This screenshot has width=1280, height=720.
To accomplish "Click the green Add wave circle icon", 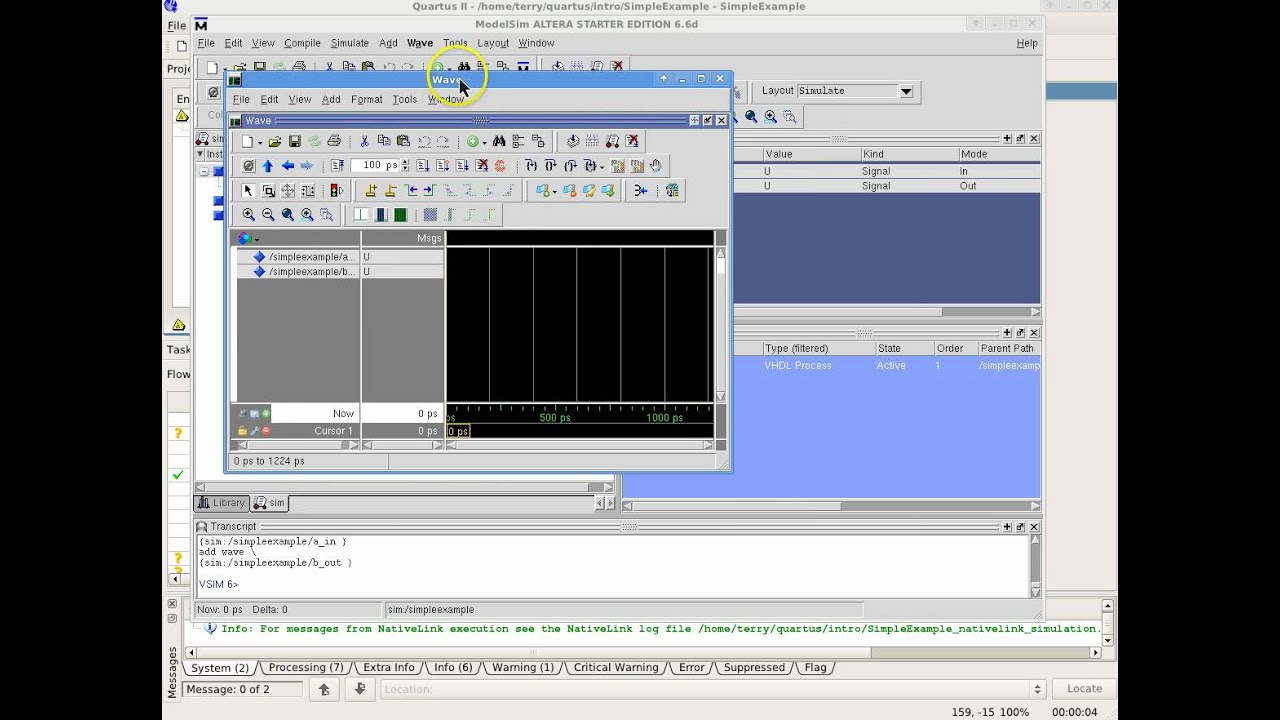I will (x=472, y=141).
